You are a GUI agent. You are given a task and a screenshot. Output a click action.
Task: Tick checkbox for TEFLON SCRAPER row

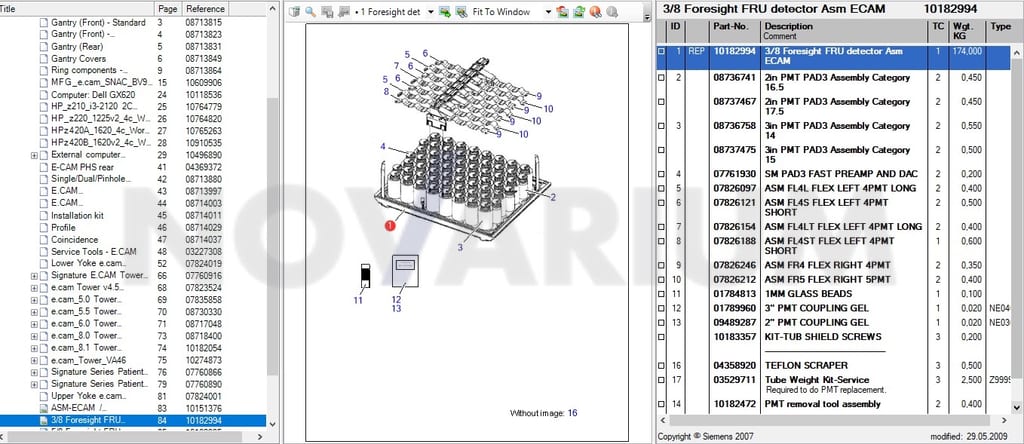coord(662,366)
